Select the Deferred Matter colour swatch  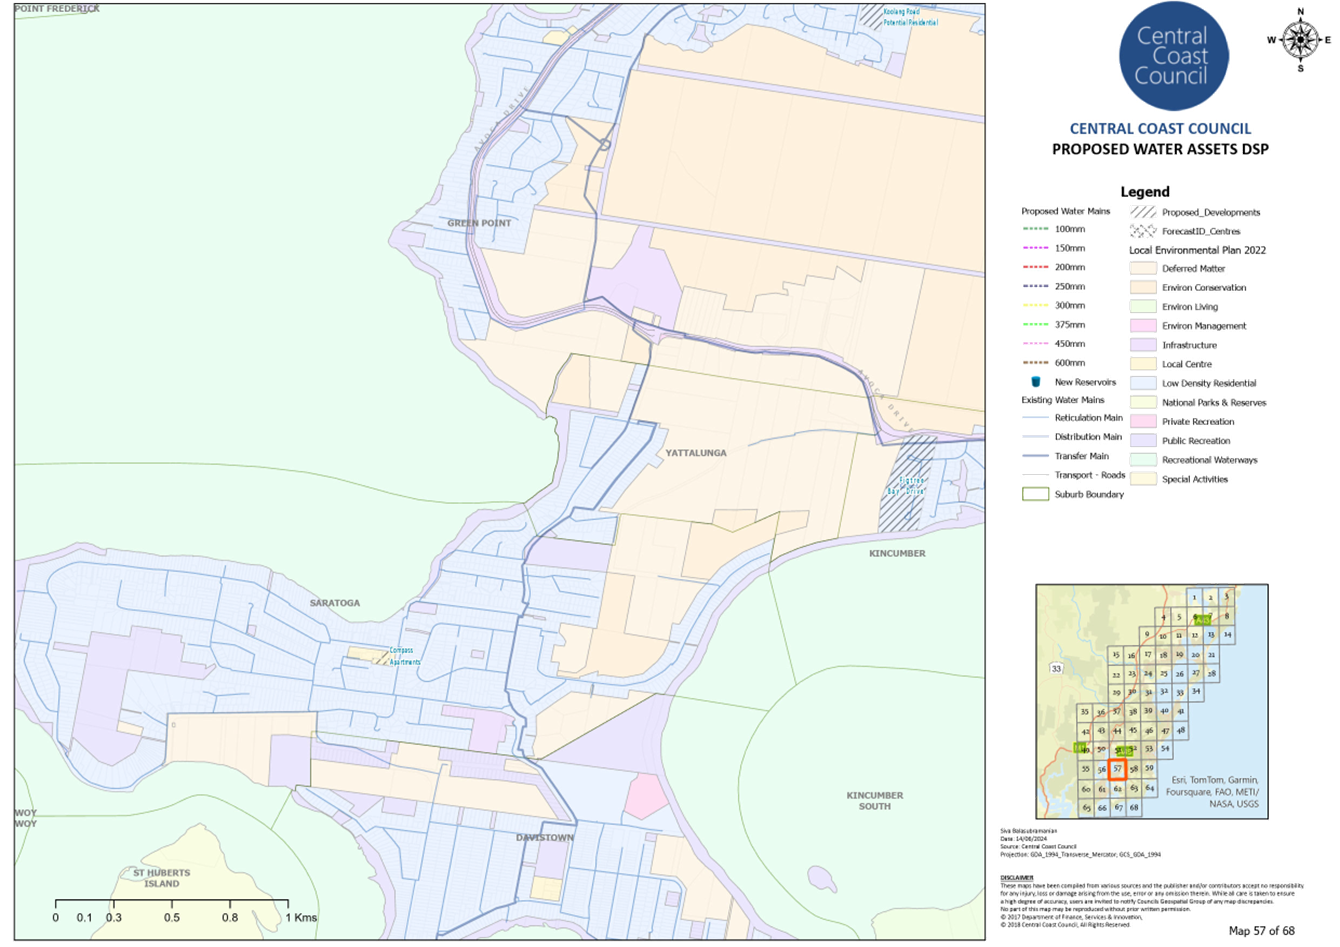1143,268
